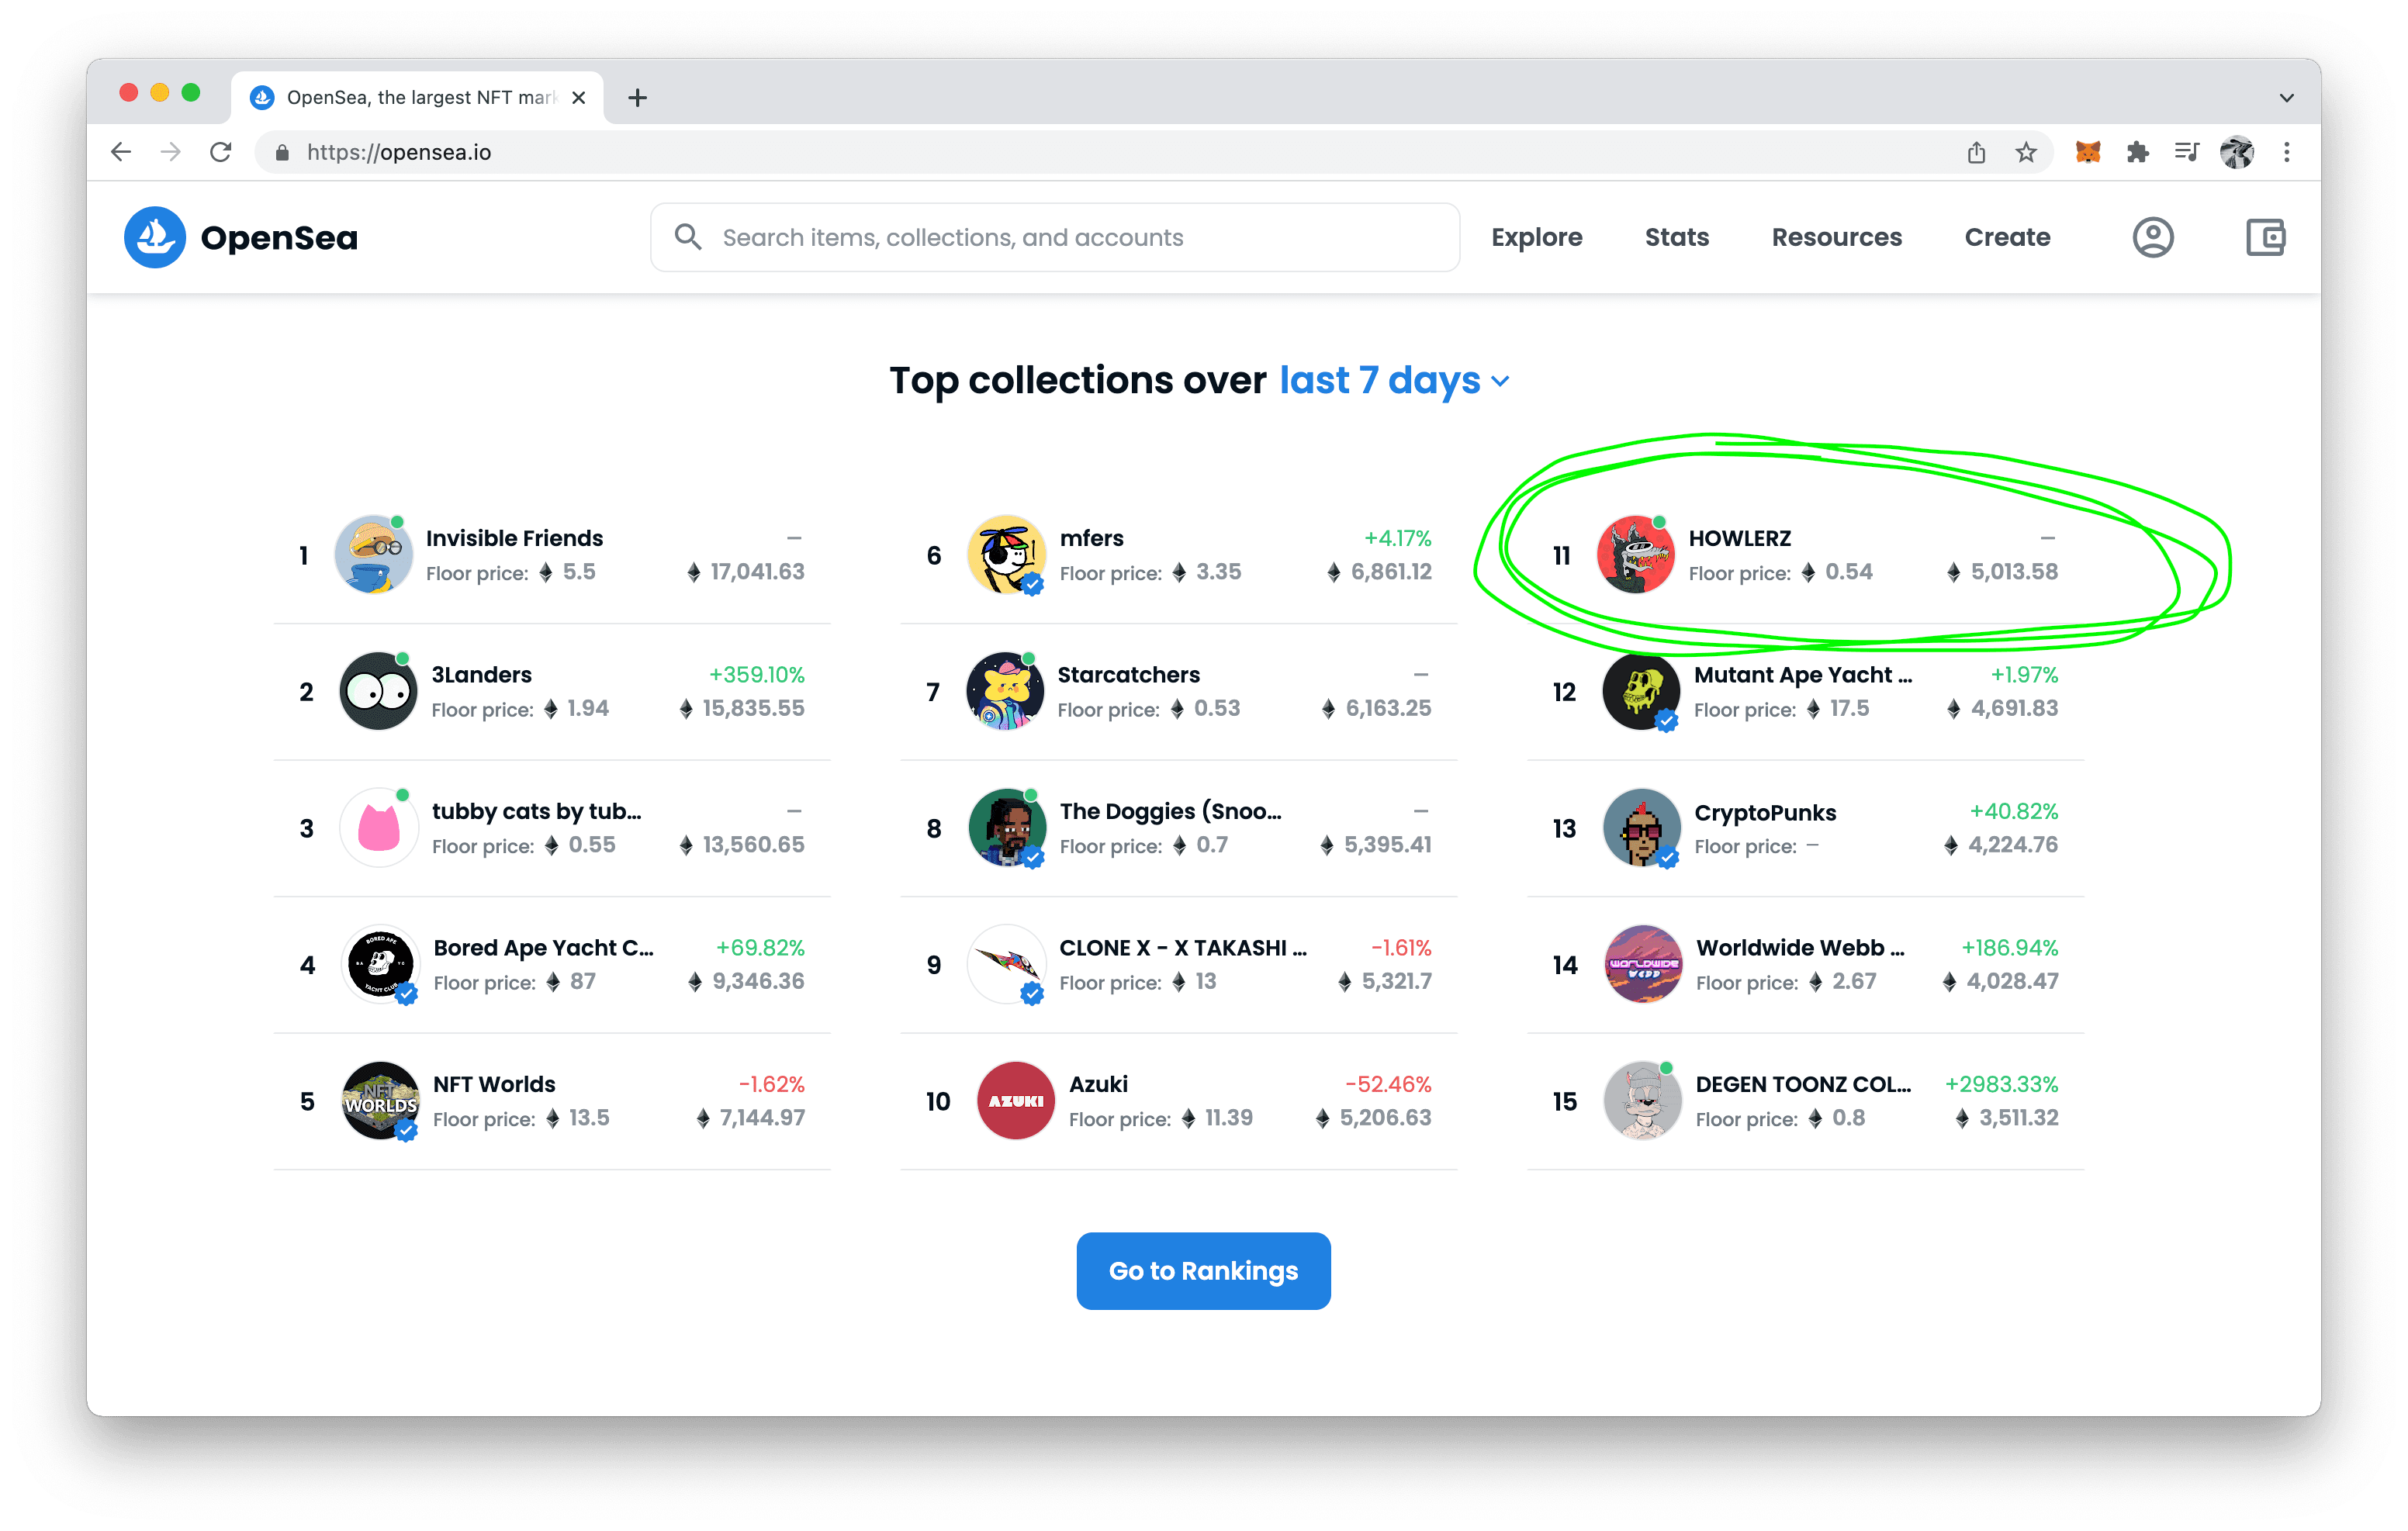
Task: Close the OpenSea browser tab
Action: pyautogui.click(x=578, y=97)
